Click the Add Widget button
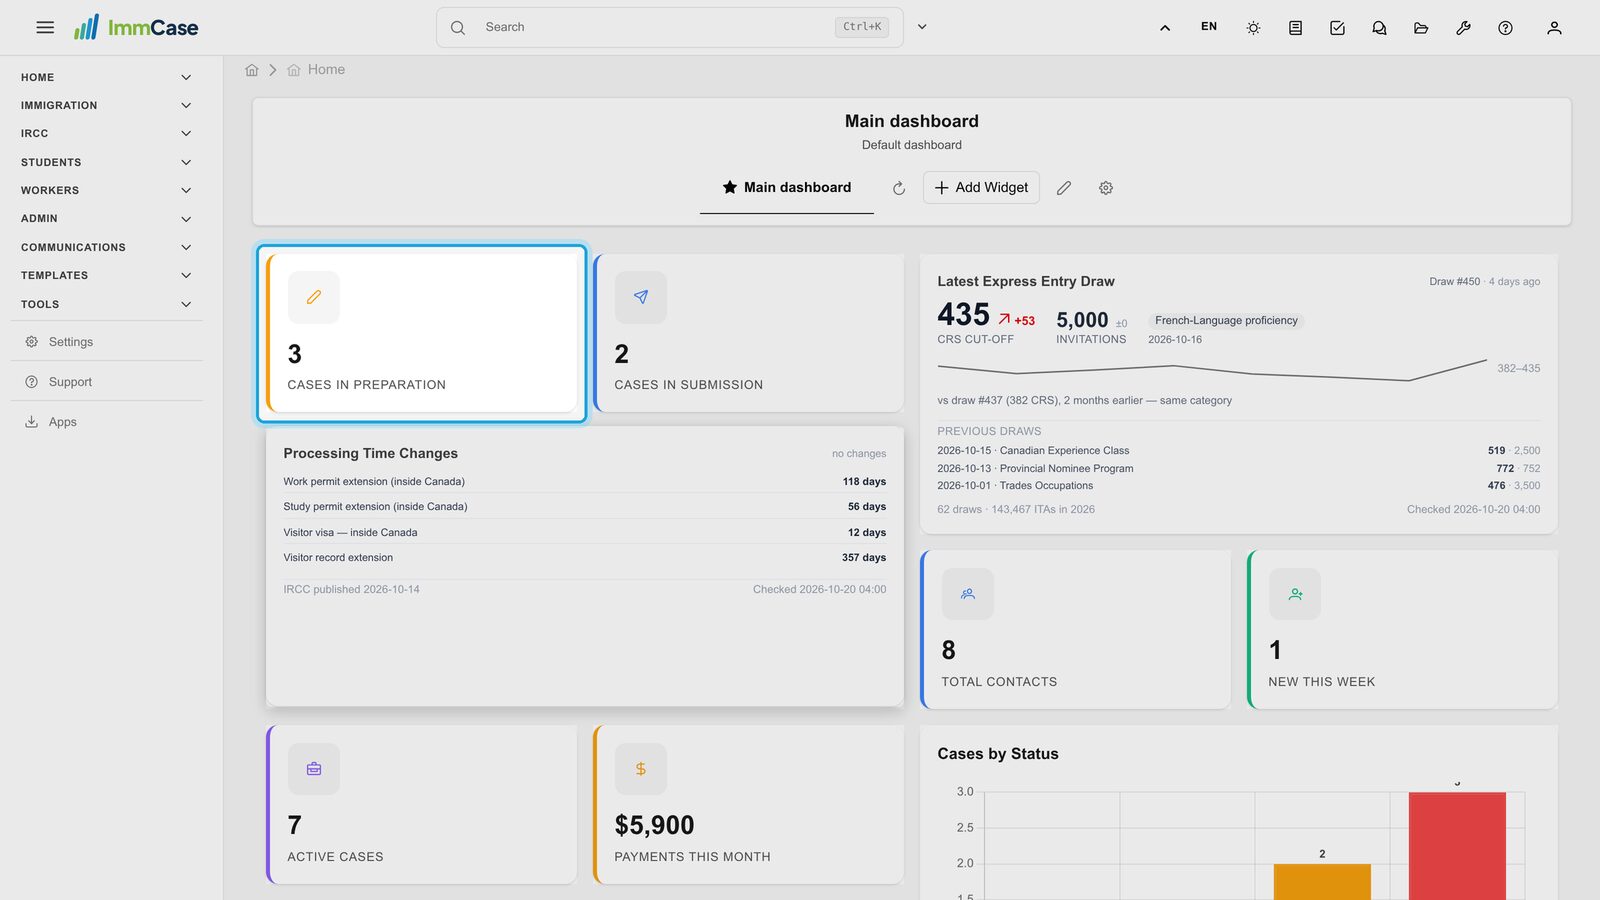Viewport: 1600px width, 900px height. pyautogui.click(x=981, y=188)
